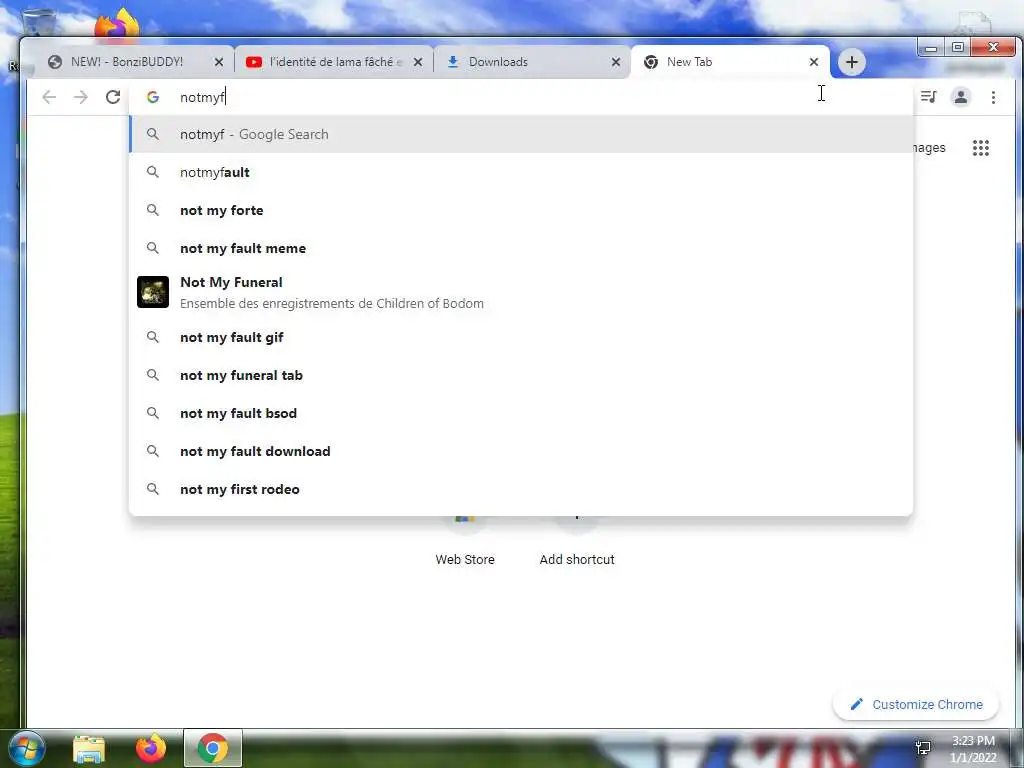The width and height of the screenshot is (1024, 768).
Task: Close the New Tab tab
Action: click(x=814, y=62)
